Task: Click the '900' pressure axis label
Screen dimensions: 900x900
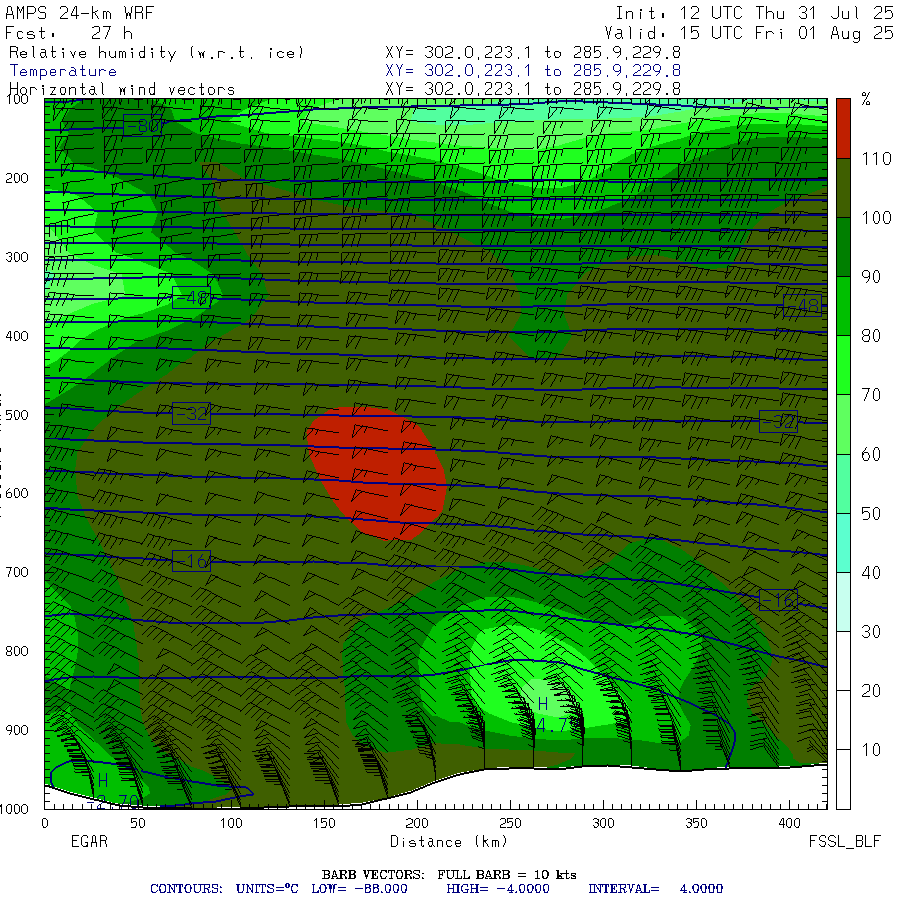Action: click(x=17, y=730)
